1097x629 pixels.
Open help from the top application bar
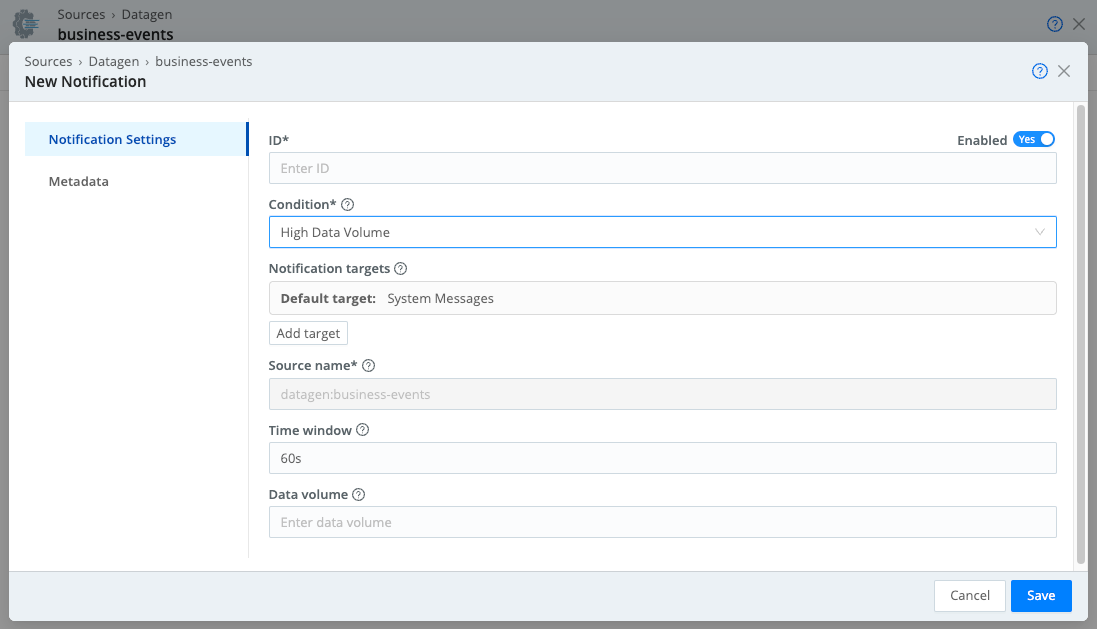point(1054,23)
